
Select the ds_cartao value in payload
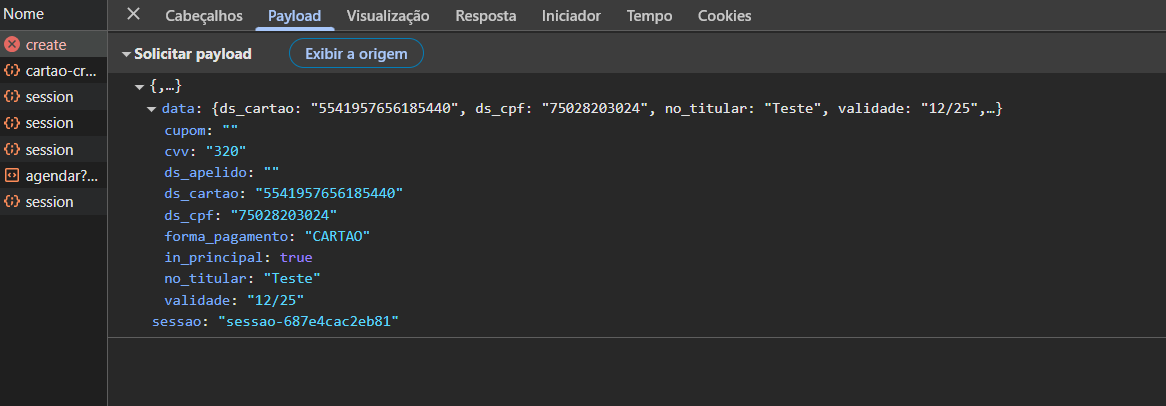pyautogui.click(x=329, y=193)
